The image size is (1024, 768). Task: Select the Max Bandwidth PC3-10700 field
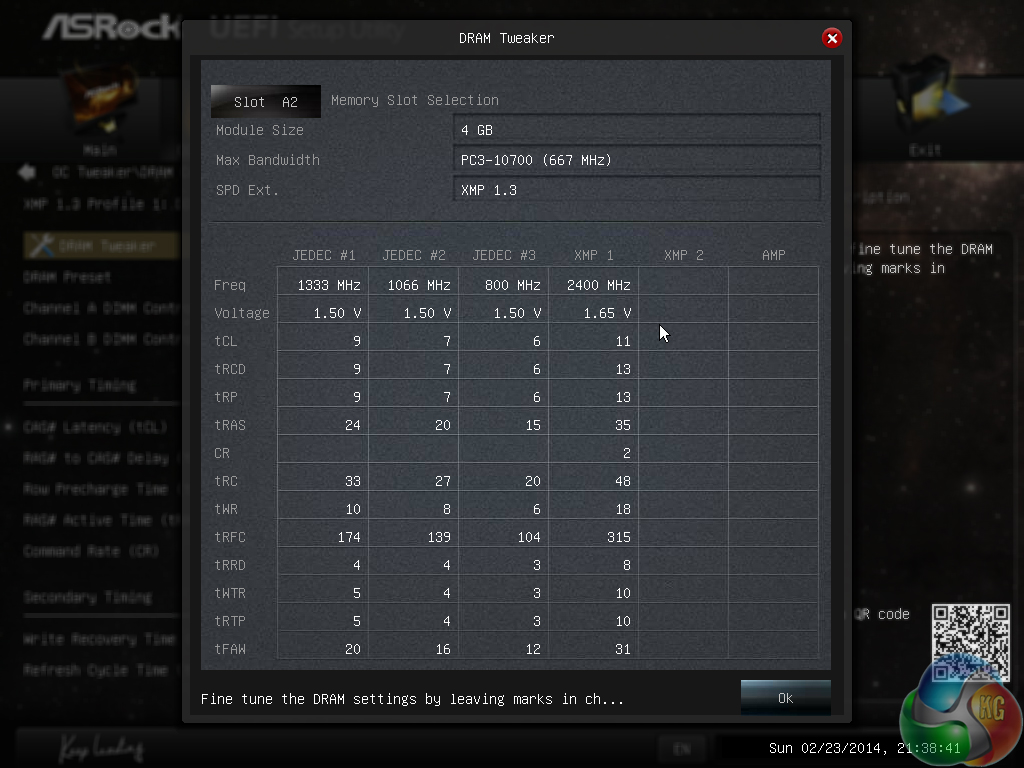[x=637, y=160]
